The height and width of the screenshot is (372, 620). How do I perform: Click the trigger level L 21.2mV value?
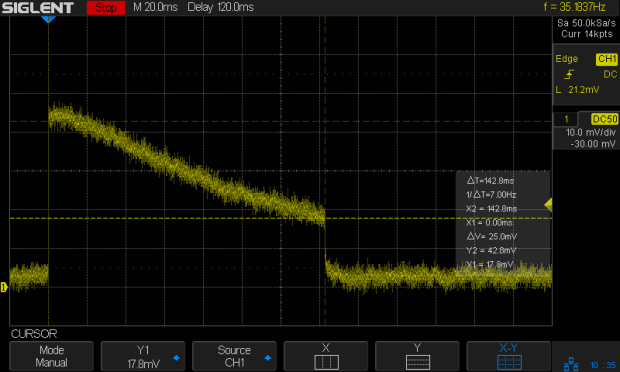pos(577,90)
